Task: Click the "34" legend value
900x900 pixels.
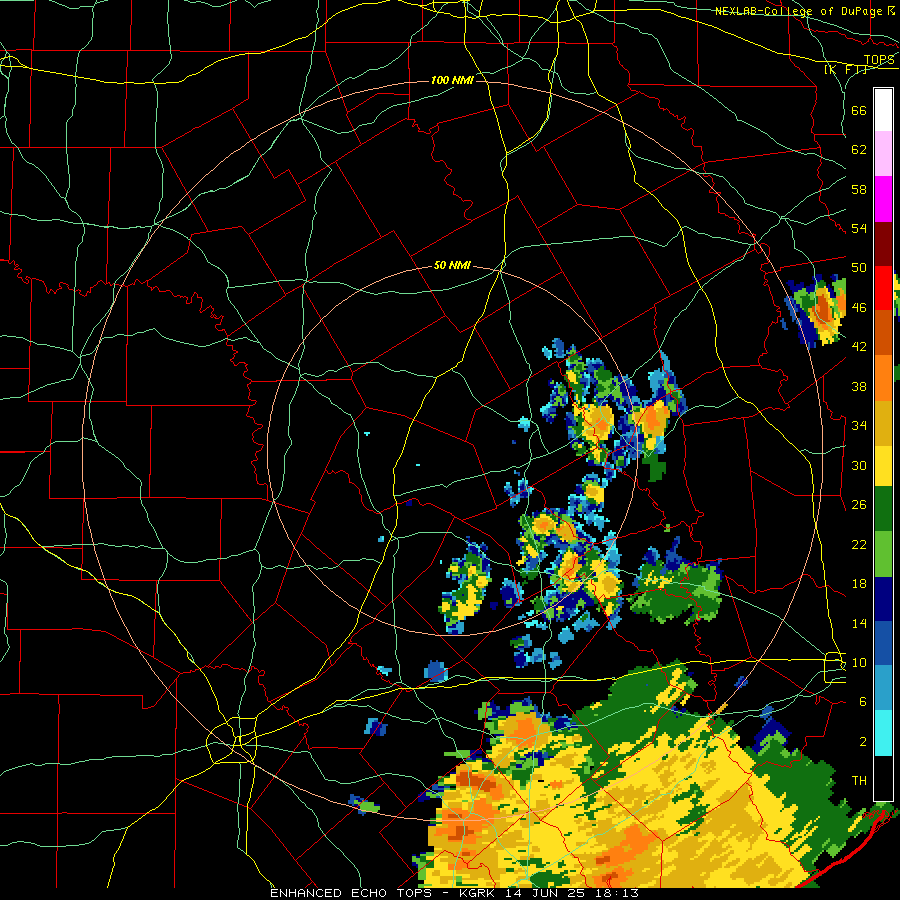Action: (x=859, y=426)
